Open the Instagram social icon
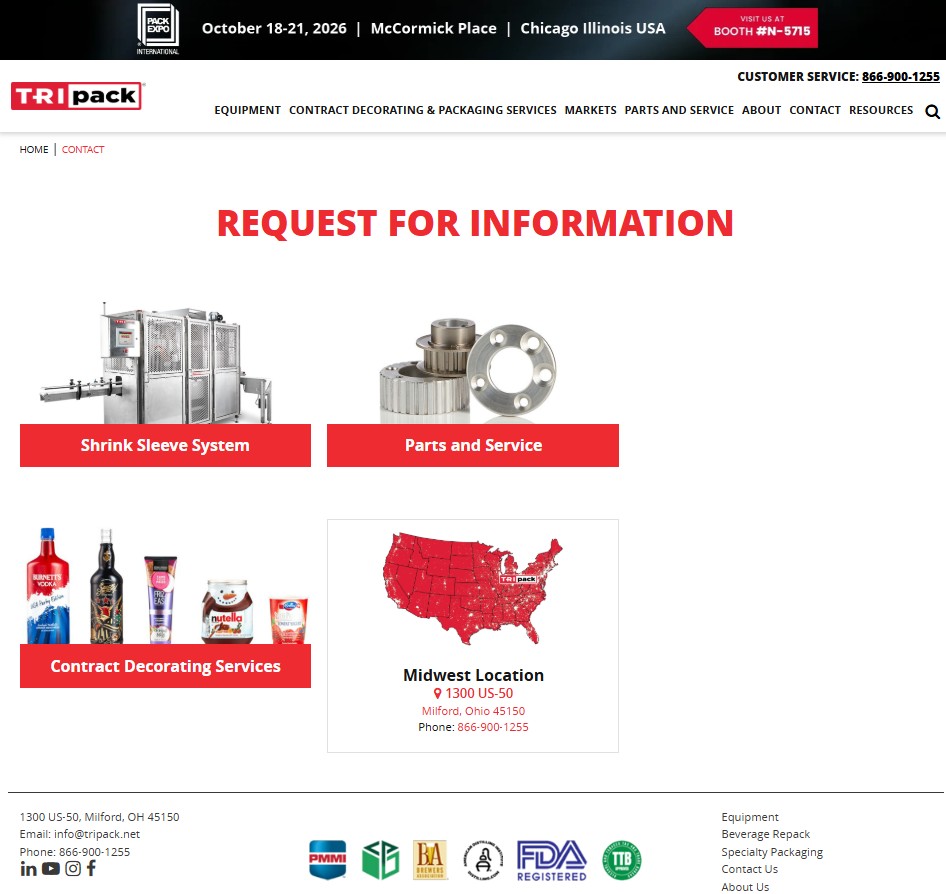946x894 pixels. pos(73,869)
